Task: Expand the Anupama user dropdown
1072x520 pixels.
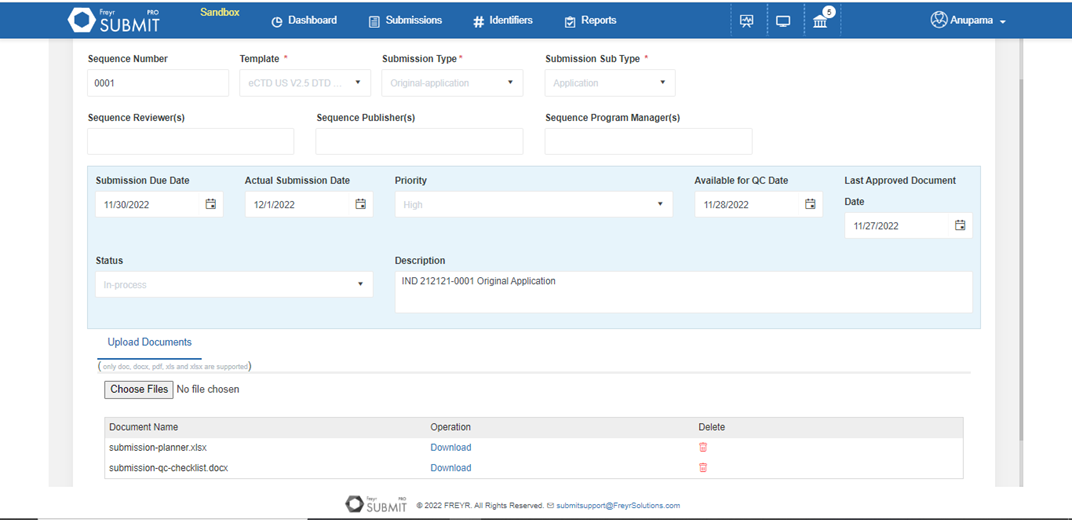Action: 1002,22
